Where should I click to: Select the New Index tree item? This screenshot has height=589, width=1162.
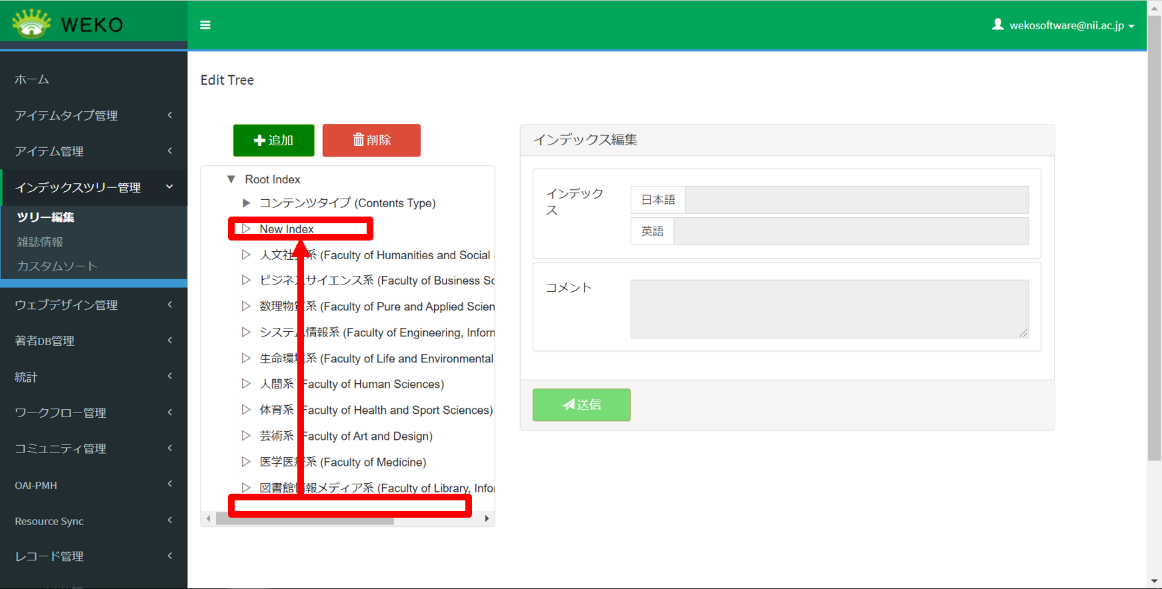pyautogui.click(x=287, y=229)
